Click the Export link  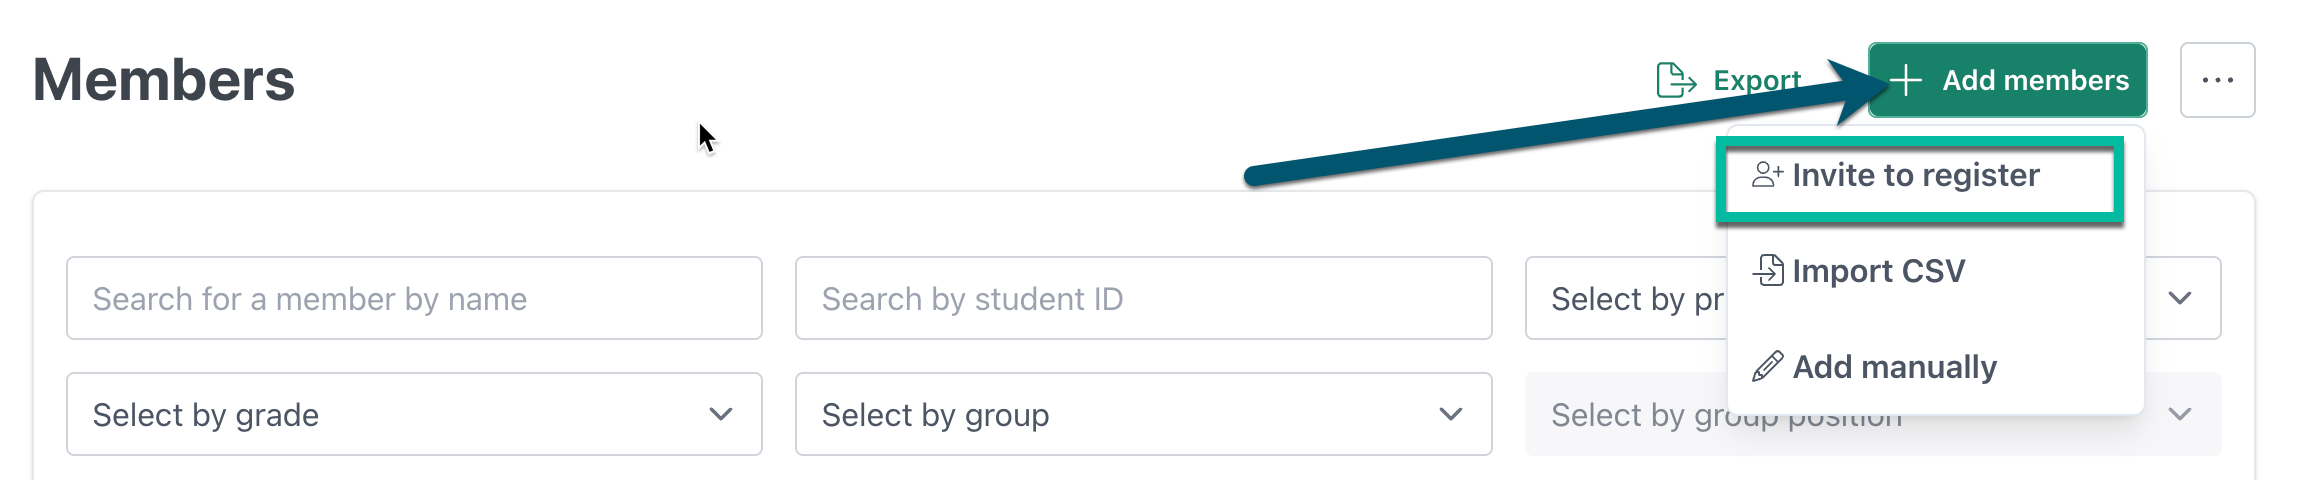pos(1729,80)
